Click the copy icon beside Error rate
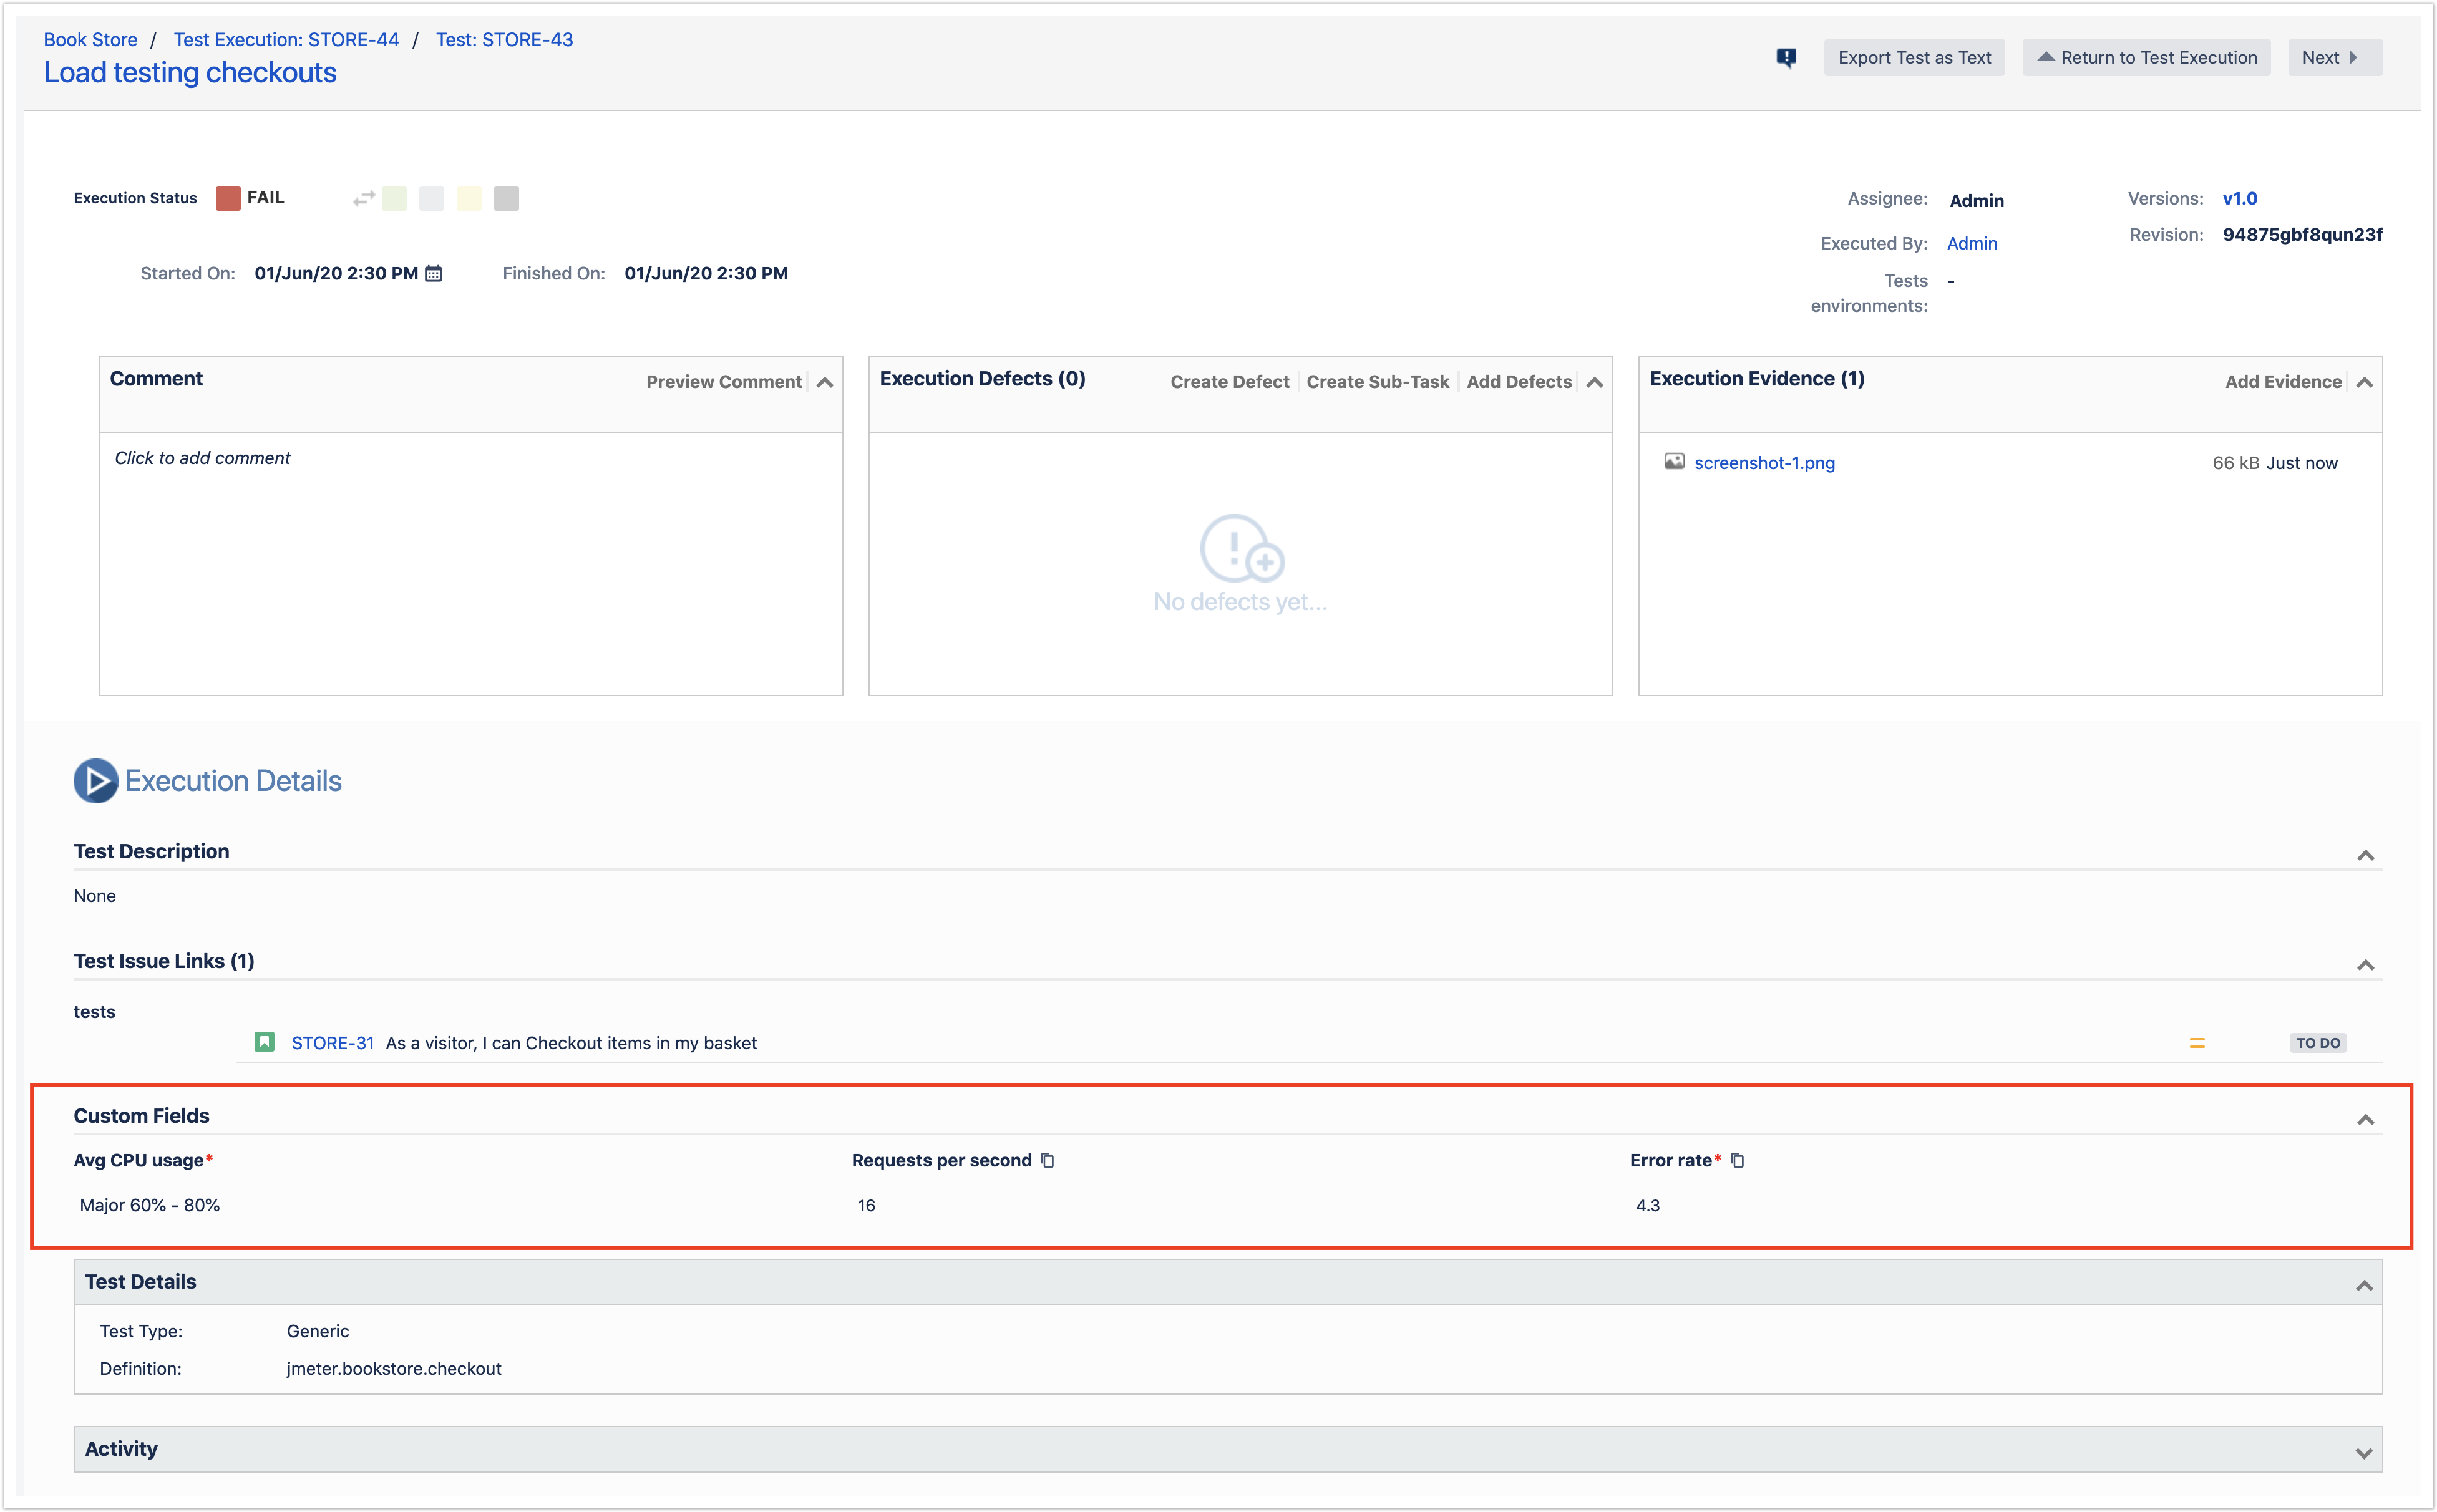2437x1512 pixels. coord(1737,1160)
